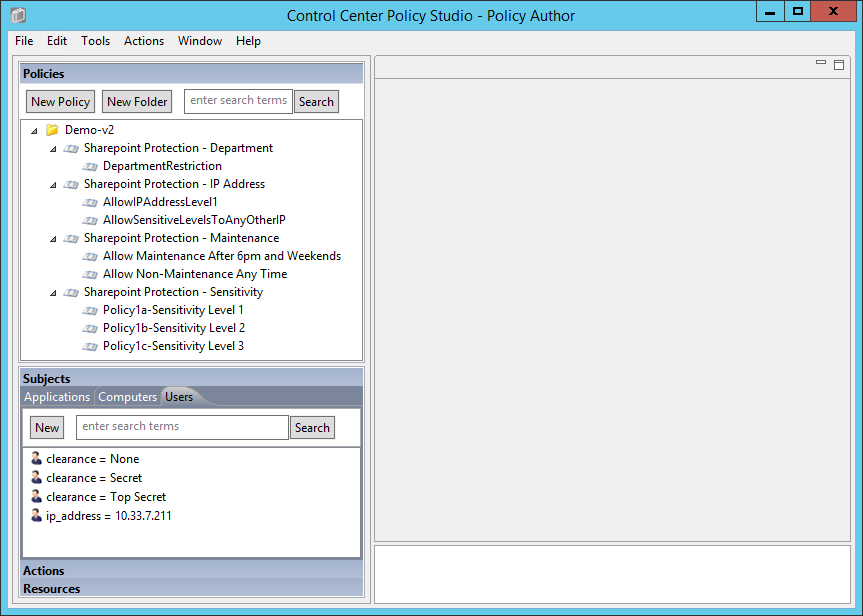Select the Users tab
The height and width of the screenshot is (616, 863).
click(x=179, y=397)
